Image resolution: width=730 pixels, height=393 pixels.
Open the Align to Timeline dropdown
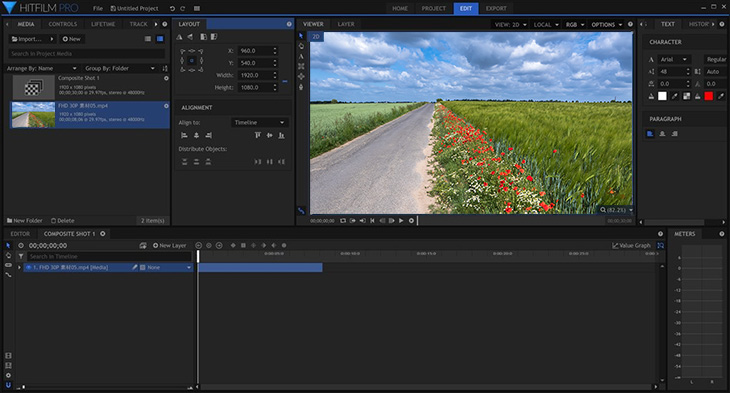coord(259,122)
